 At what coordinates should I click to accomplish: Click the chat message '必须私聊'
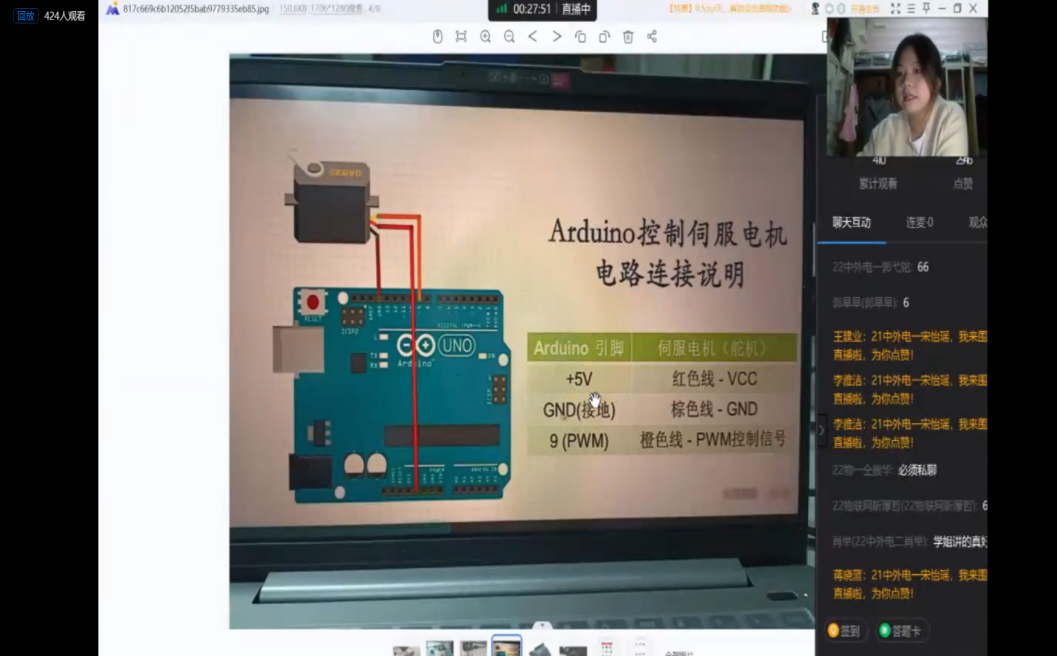[917, 470]
